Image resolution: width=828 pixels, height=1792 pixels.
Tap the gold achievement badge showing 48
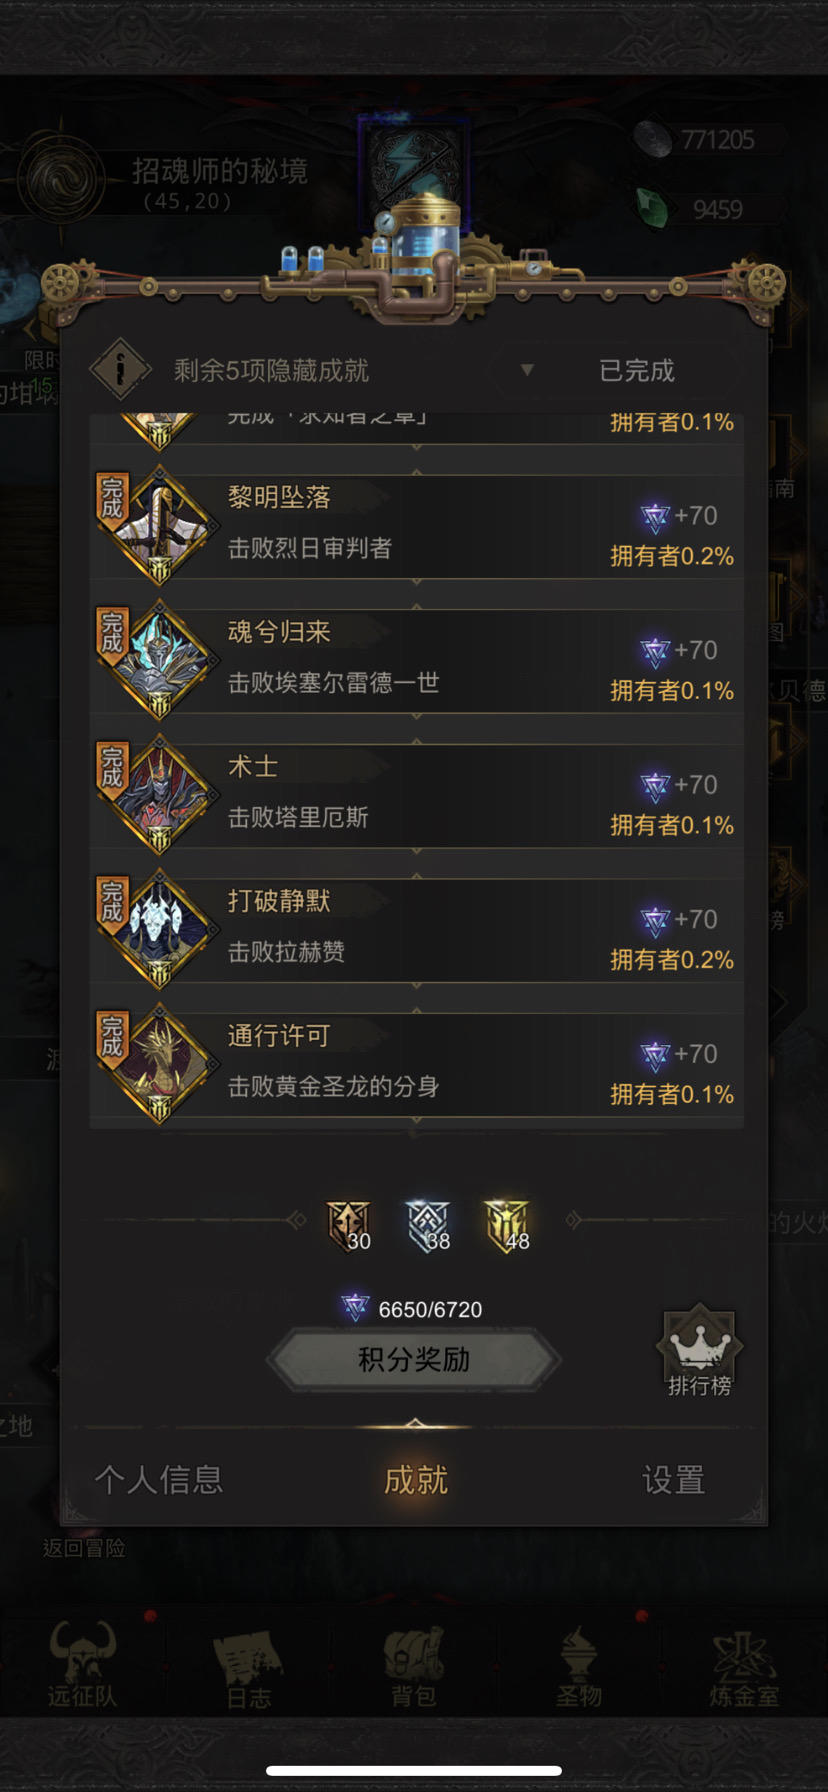click(x=507, y=1226)
